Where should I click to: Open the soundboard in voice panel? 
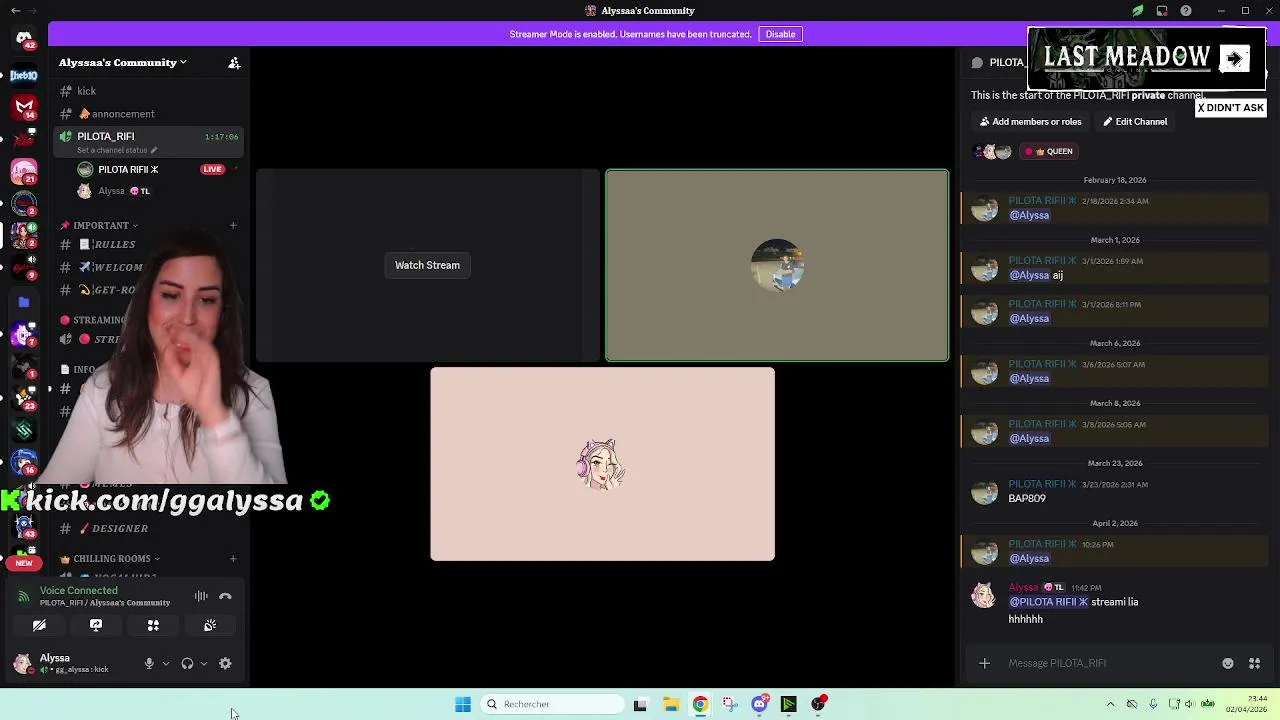tap(210, 625)
